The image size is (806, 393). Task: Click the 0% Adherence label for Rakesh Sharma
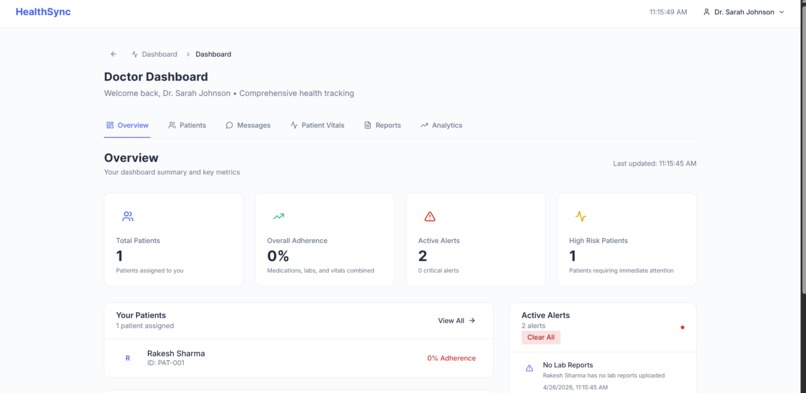(x=451, y=358)
